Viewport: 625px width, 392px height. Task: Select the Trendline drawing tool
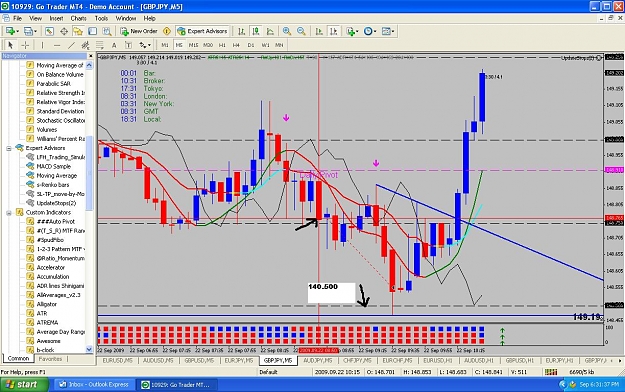71,45
